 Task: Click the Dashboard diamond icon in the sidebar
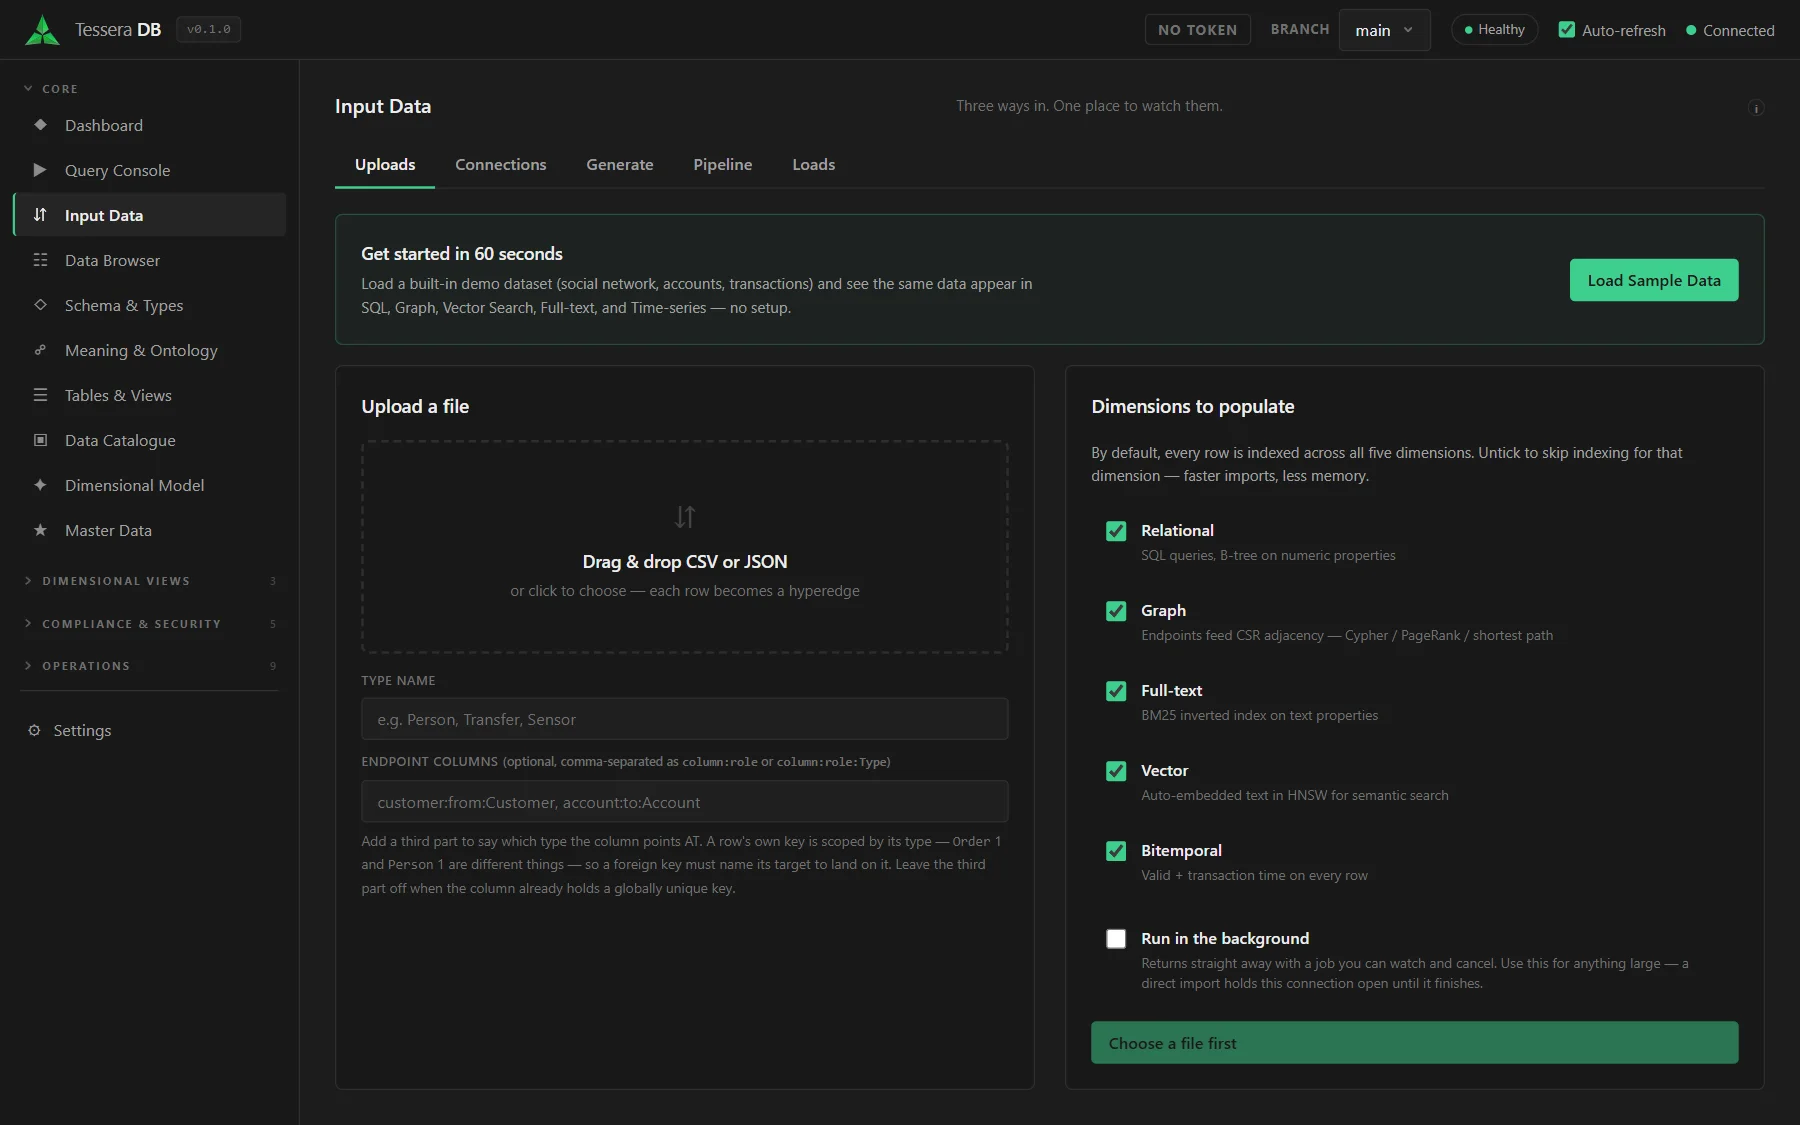click(40, 125)
